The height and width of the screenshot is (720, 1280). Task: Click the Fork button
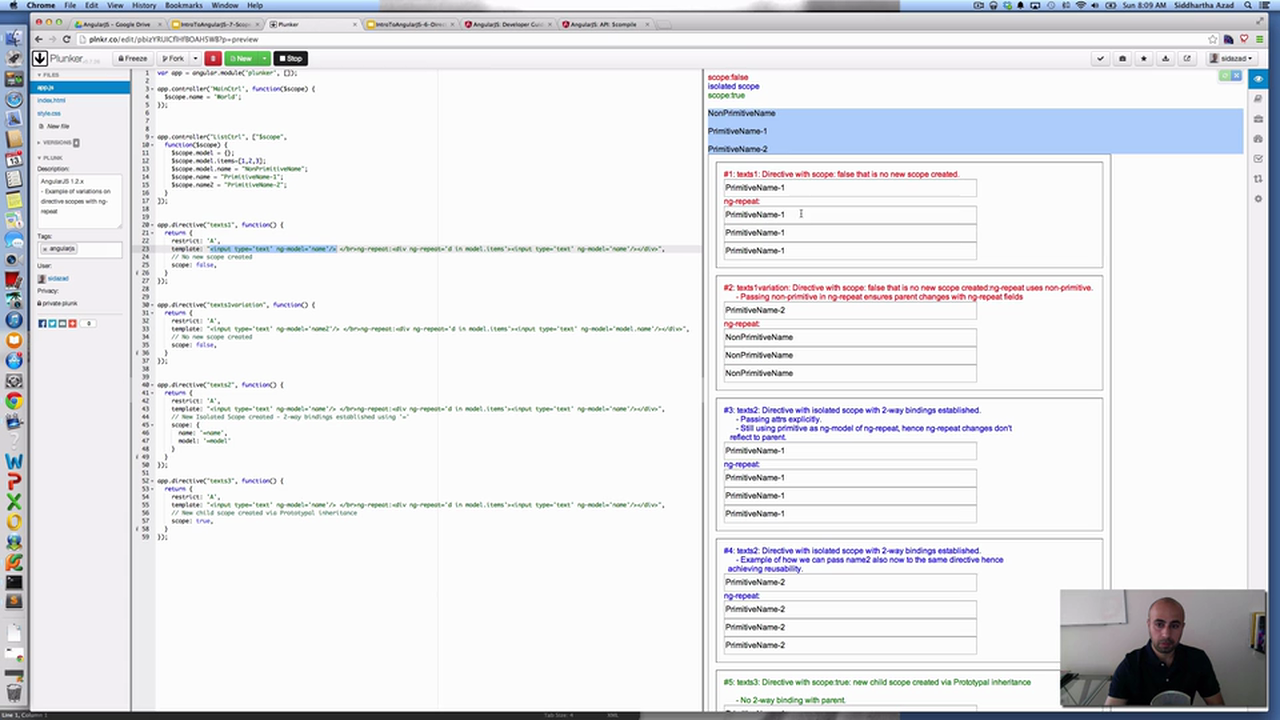coord(172,59)
